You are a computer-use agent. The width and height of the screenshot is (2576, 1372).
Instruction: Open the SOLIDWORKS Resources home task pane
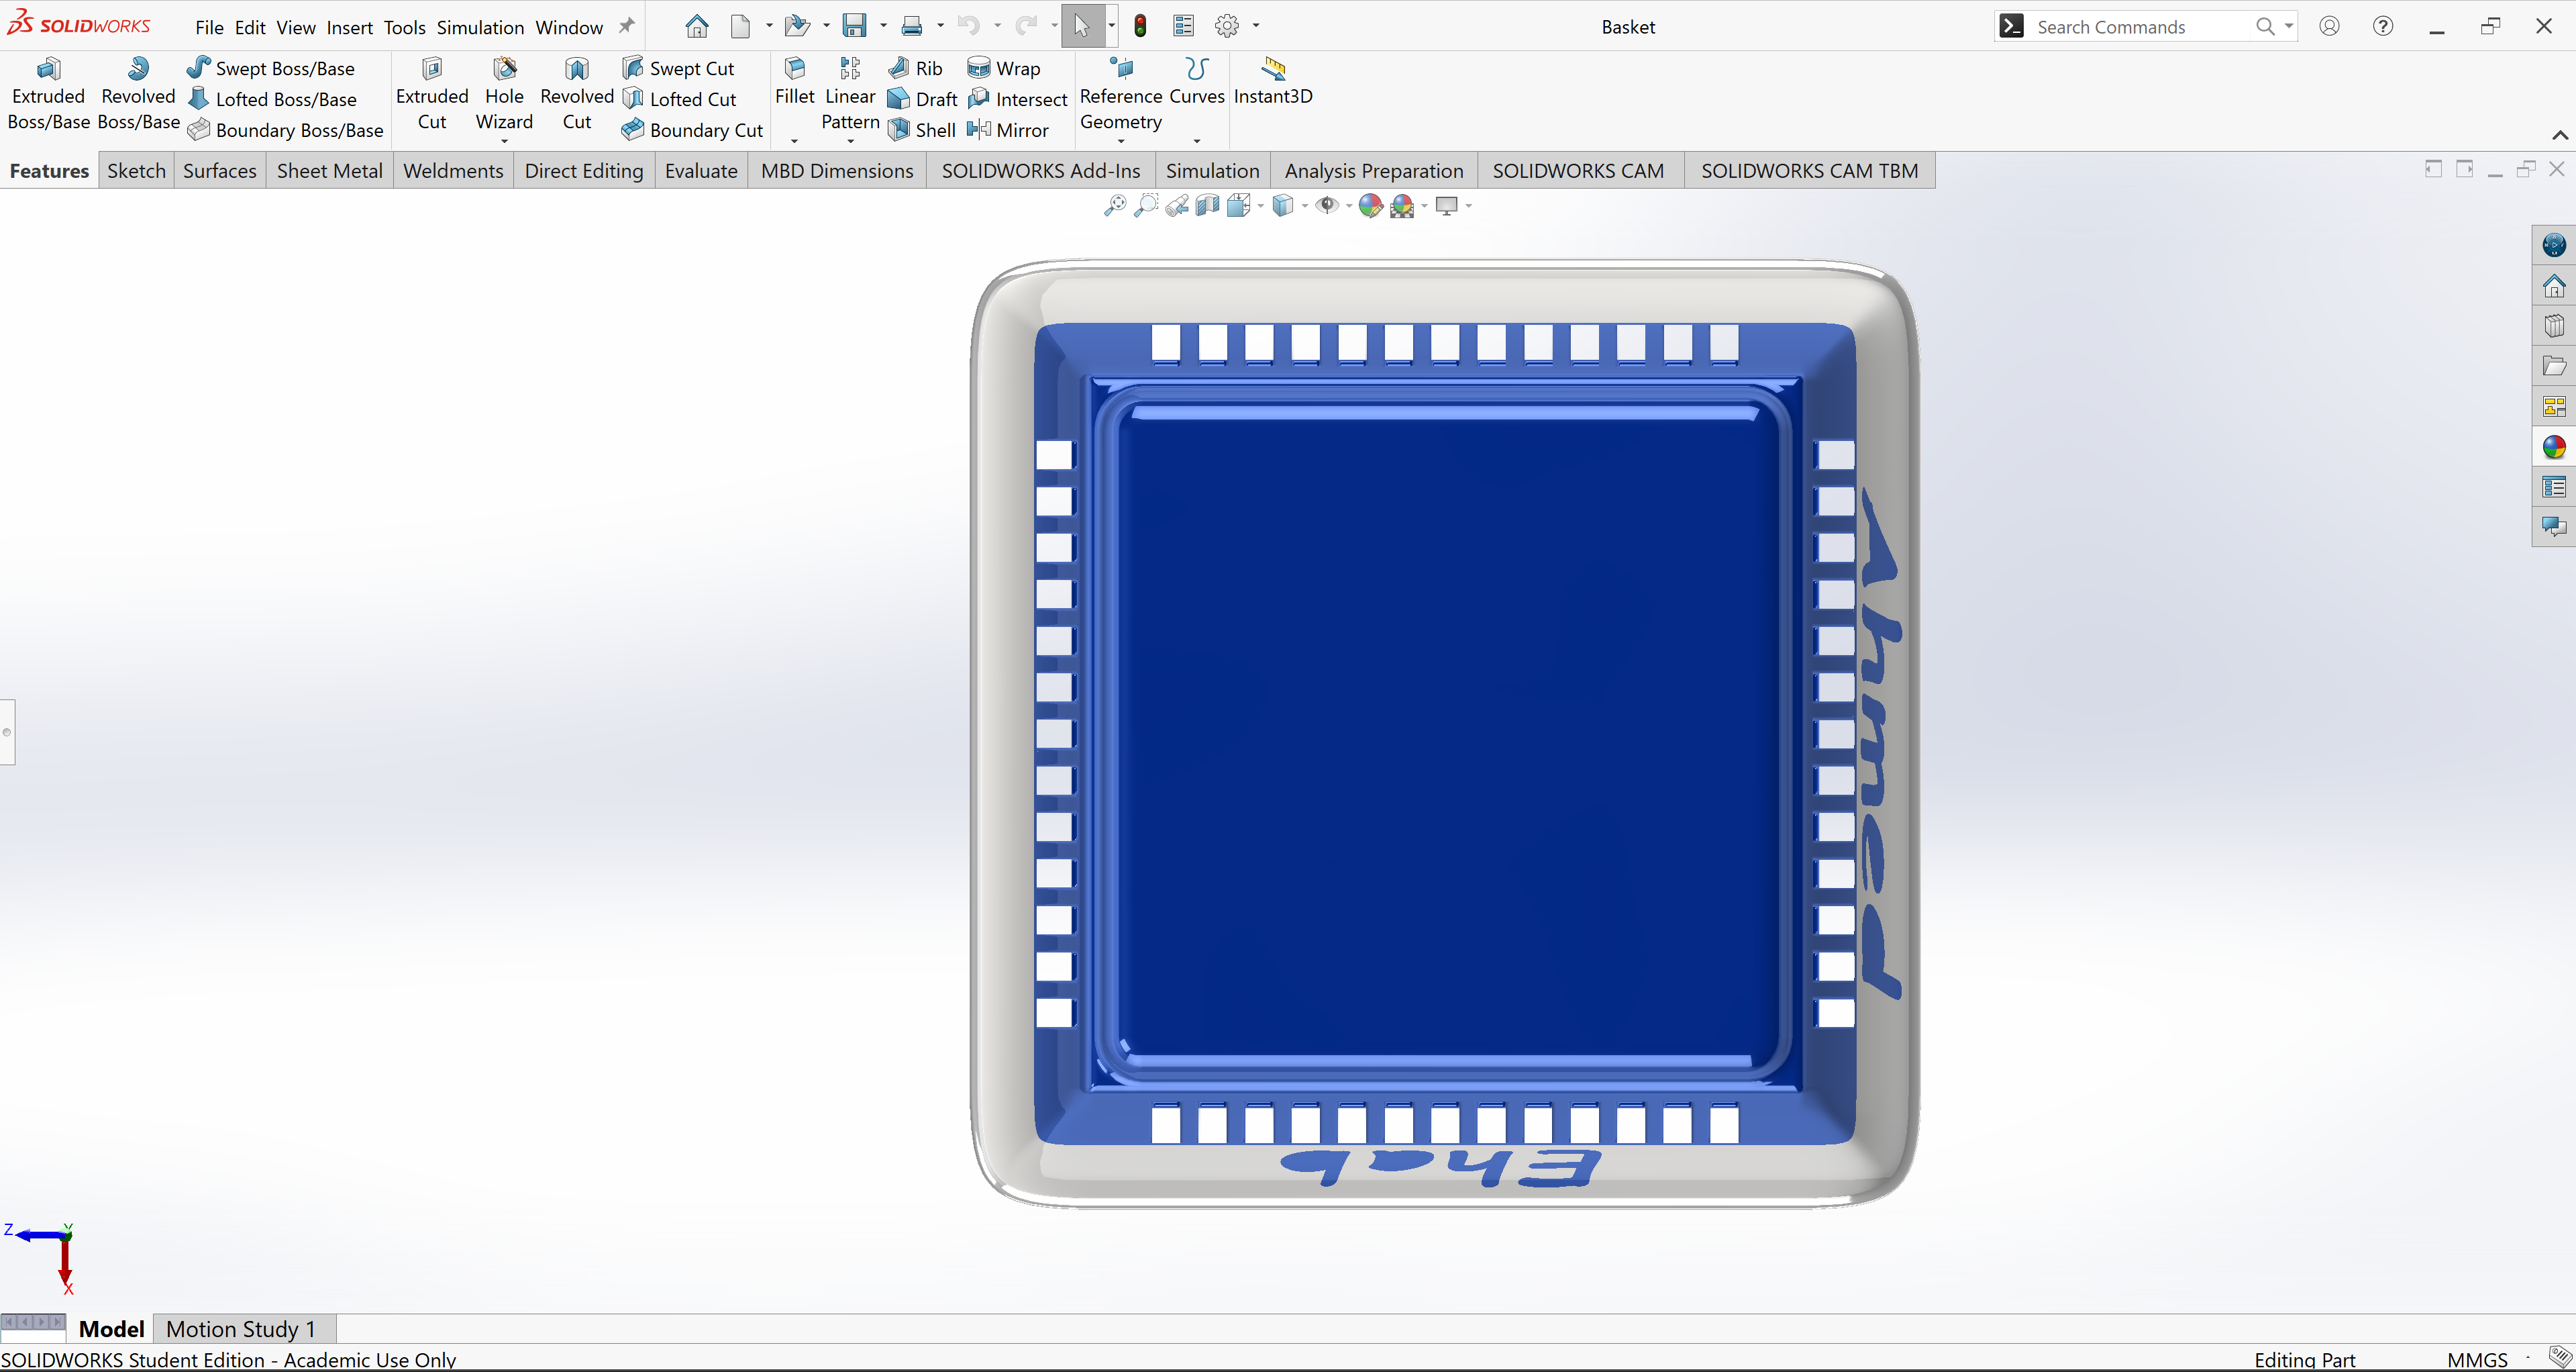[2554, 286]
